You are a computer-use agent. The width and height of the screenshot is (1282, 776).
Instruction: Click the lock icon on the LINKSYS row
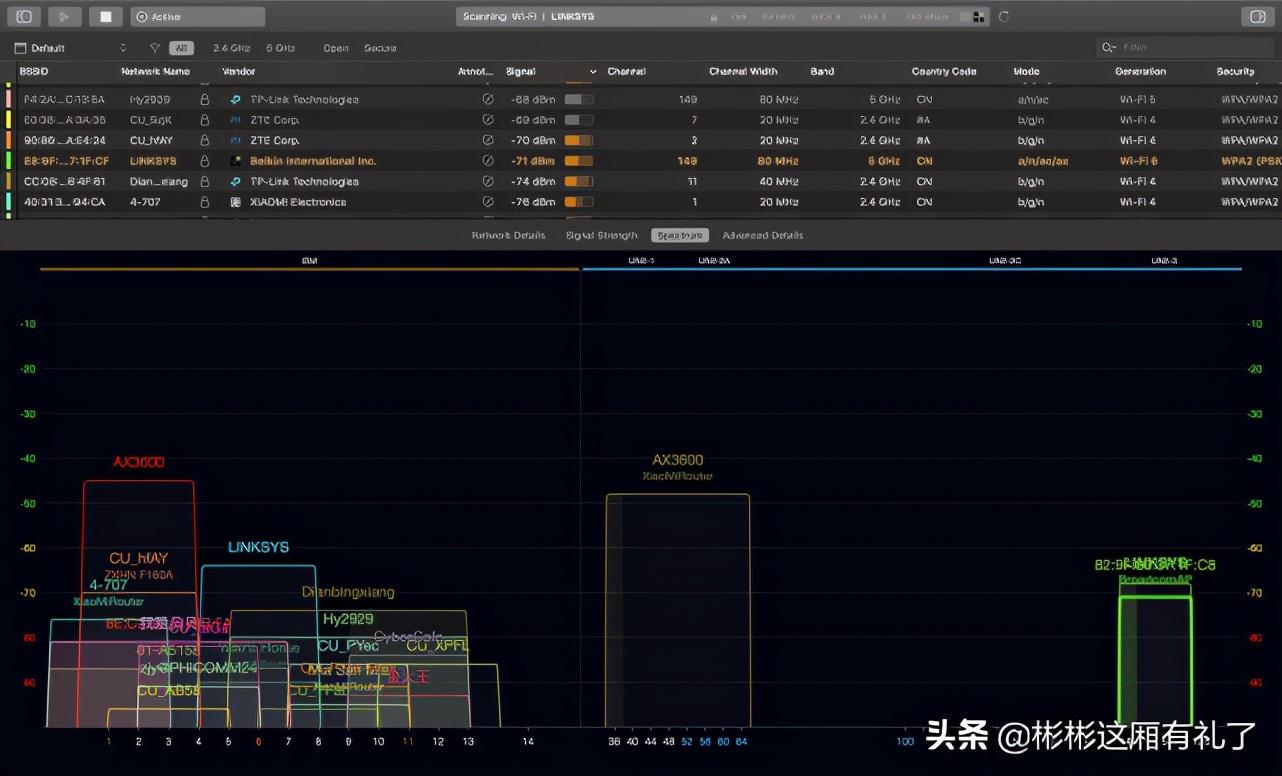pyautogui.click(x=204, y=160)
